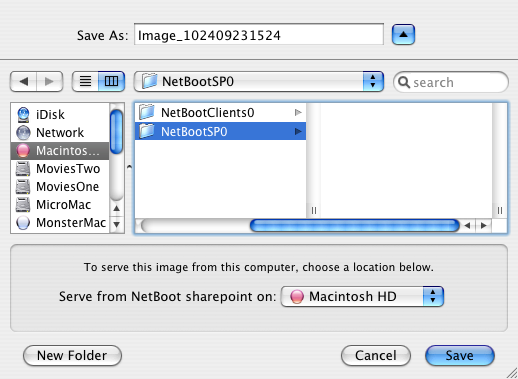Screen dimensions: 518x379
Task: Select the NetBootSP0 folder row
Action: pos(220,131)
